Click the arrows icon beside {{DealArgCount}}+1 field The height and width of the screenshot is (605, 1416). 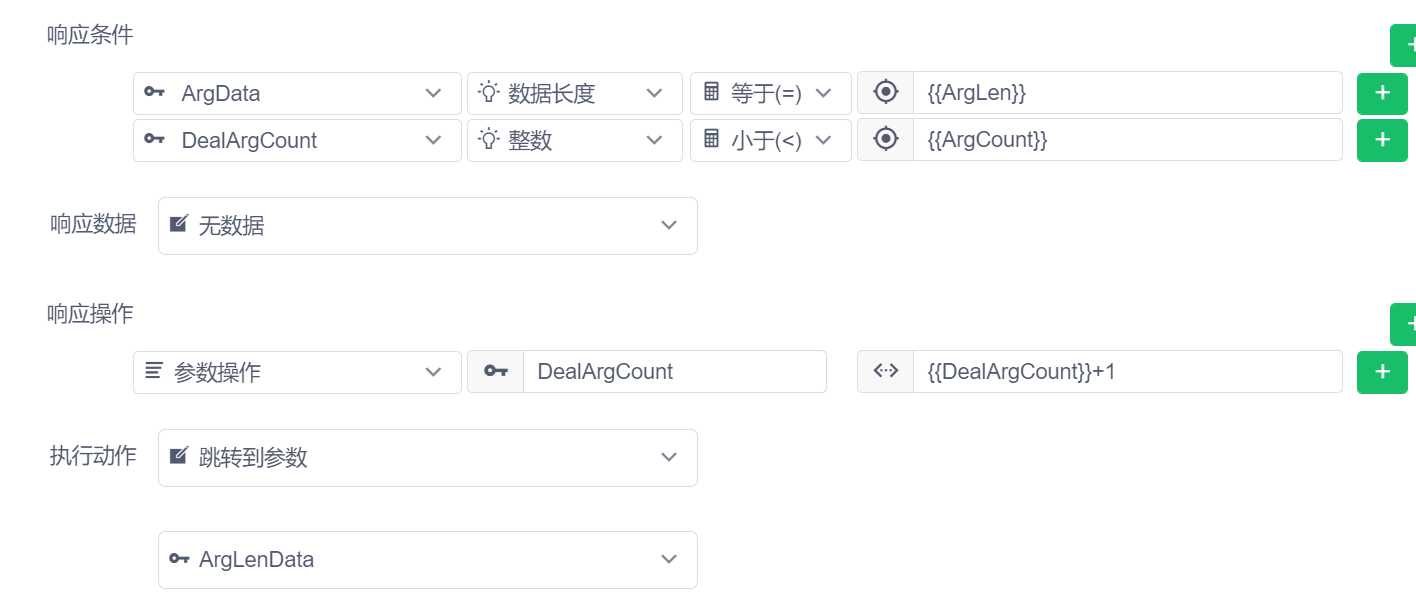pos(885,372)
